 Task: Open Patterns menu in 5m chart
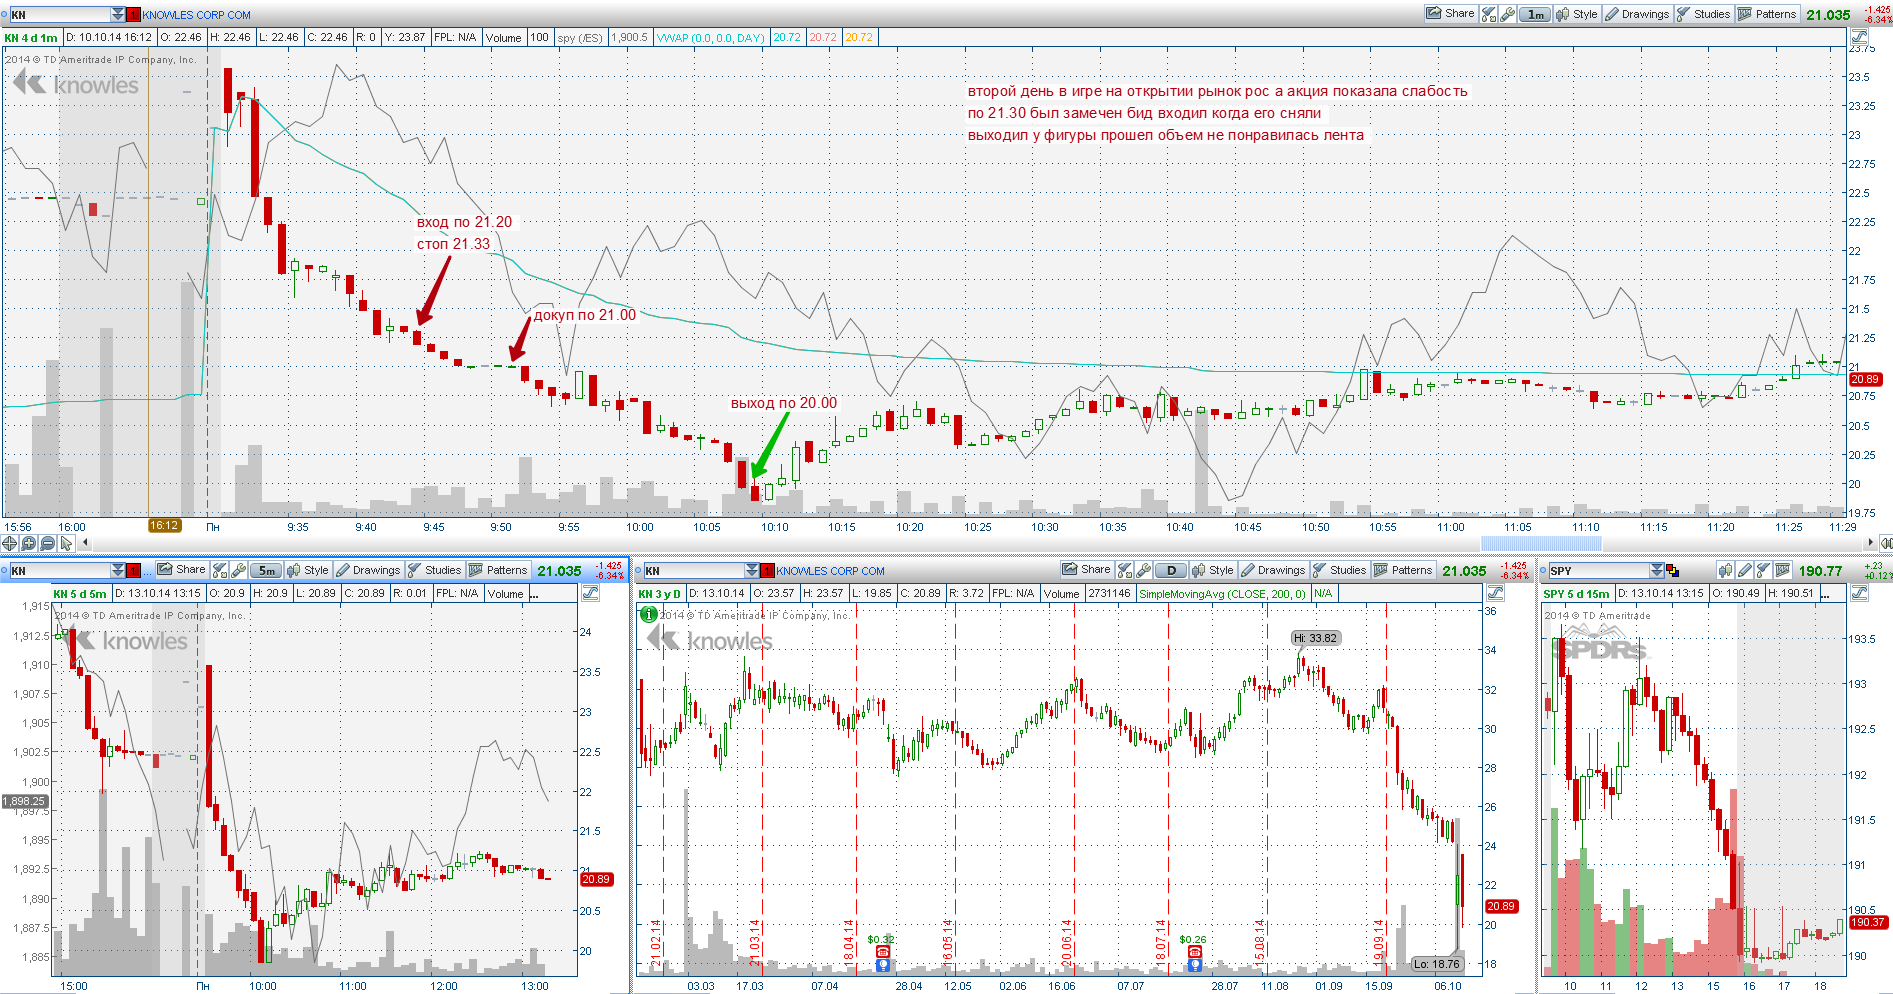(499, 570)
